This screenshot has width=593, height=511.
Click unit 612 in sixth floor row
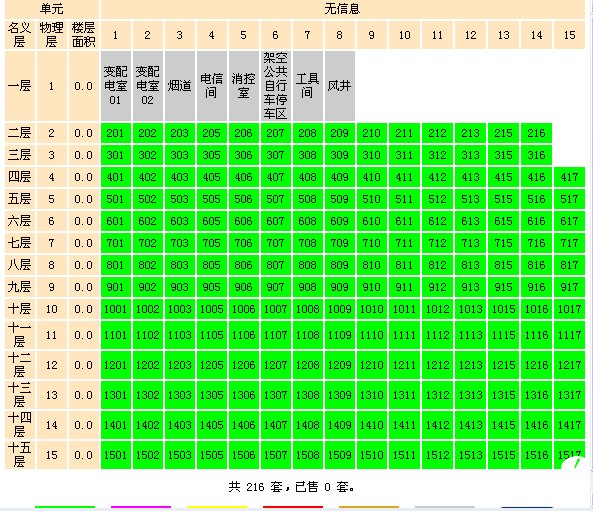pos(437,221)
